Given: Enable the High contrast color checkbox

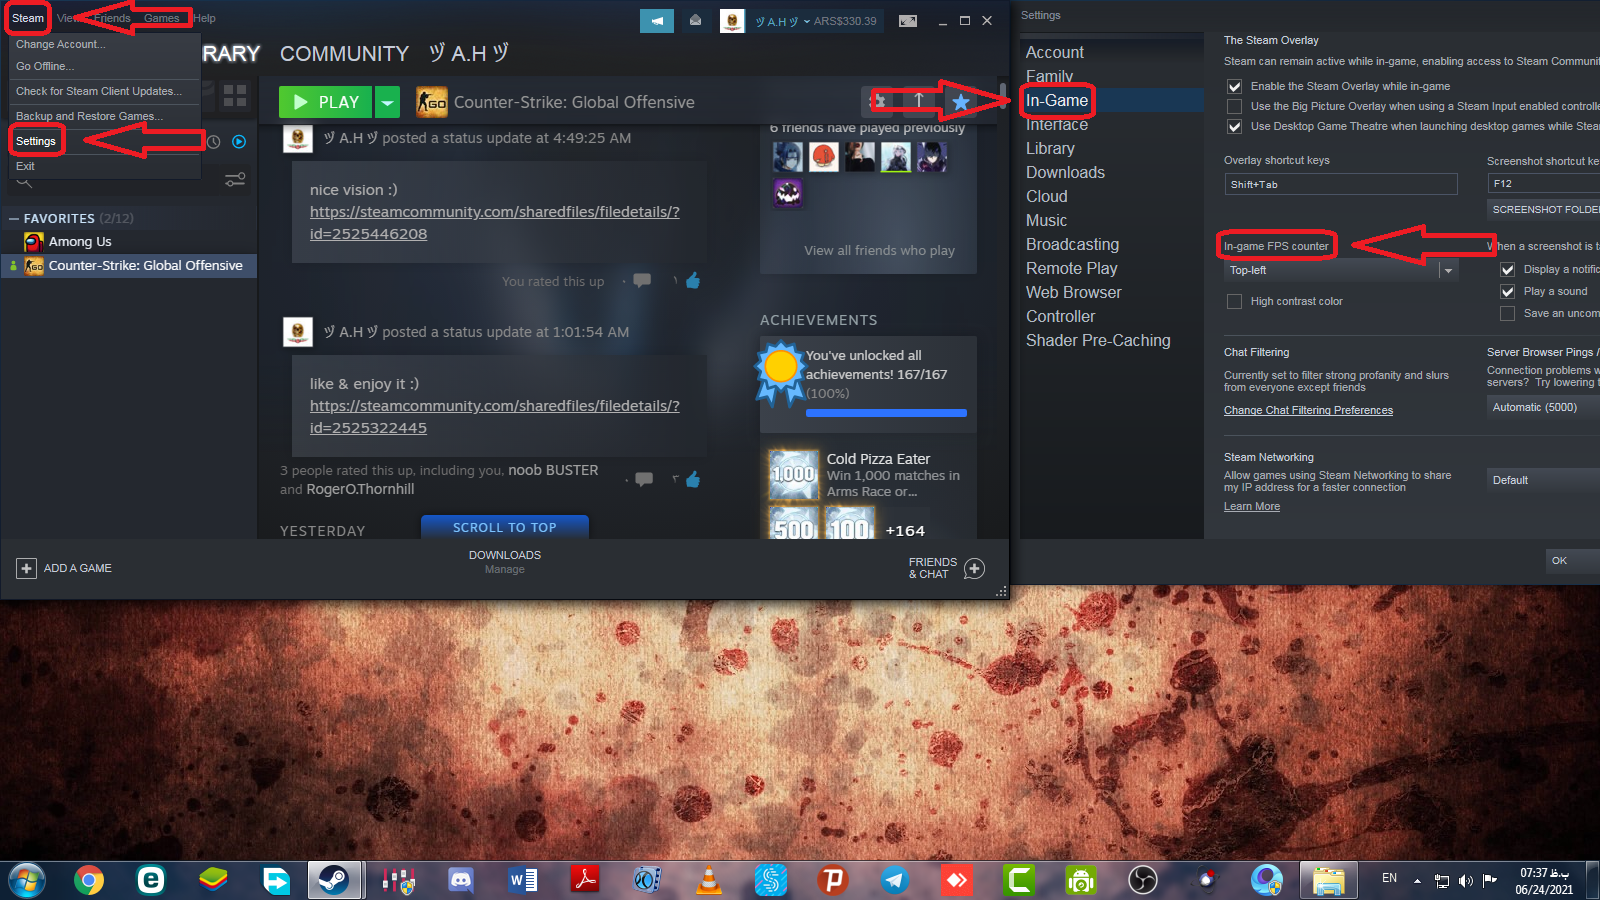Looking at the screenshot, I should 1235,302.
